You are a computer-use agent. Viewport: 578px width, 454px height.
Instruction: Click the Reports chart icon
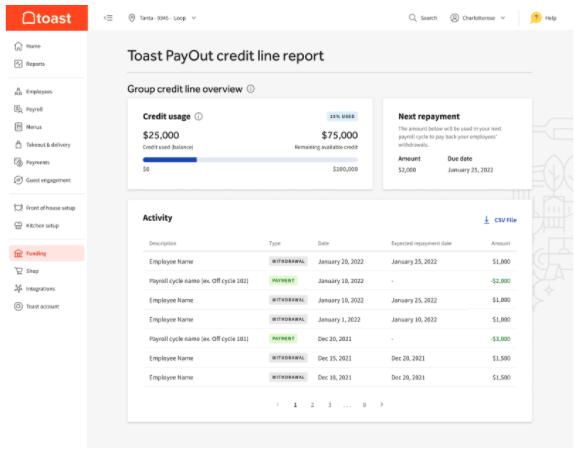coord(18,64)
